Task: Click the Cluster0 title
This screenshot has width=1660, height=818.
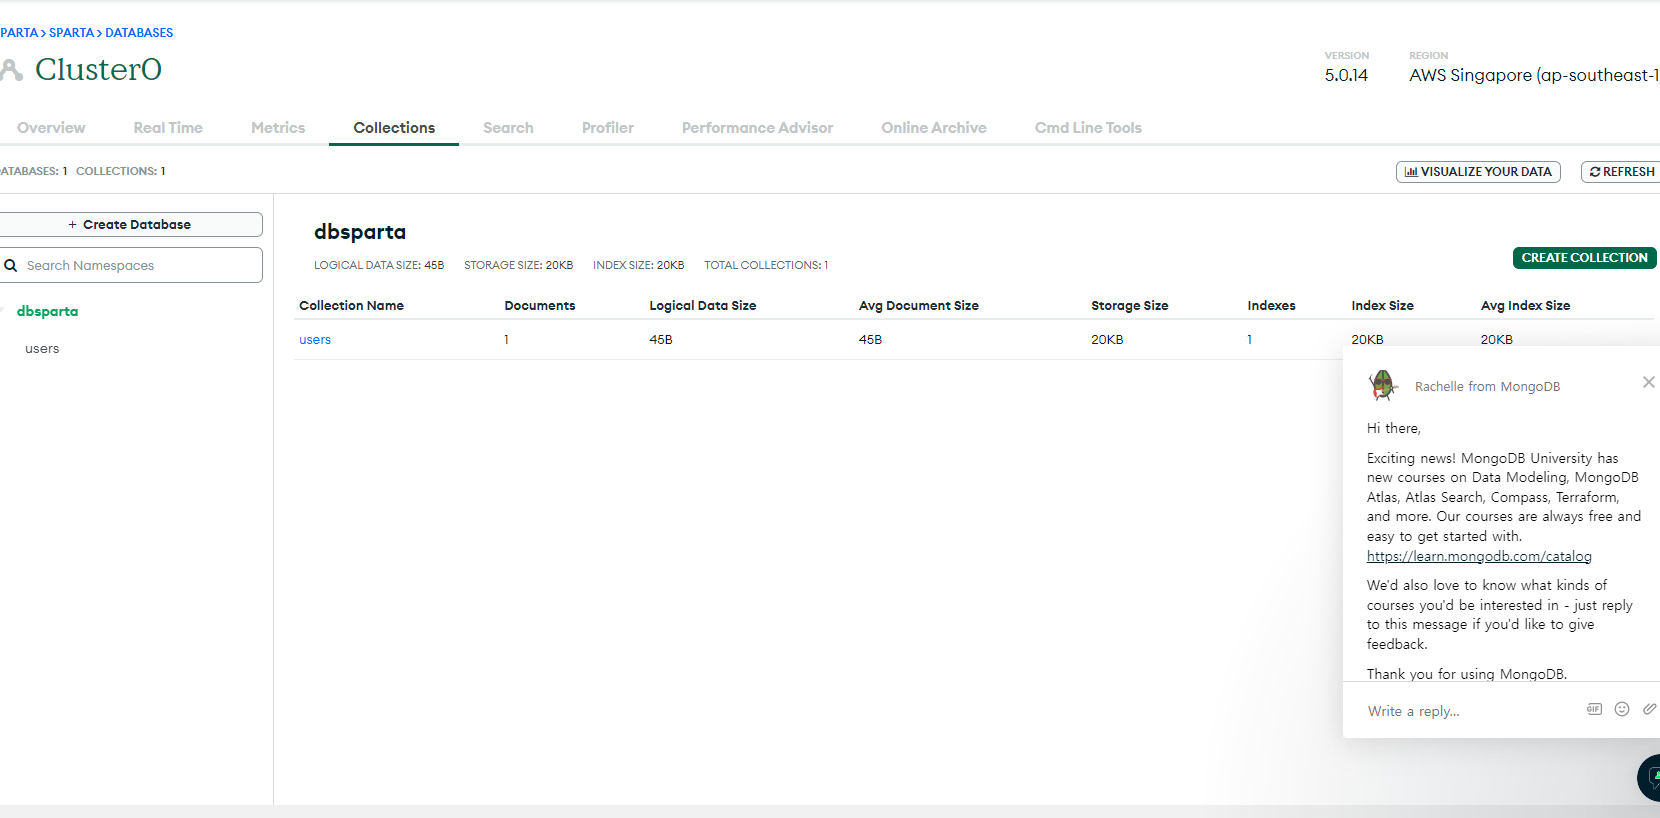Action: 98,69
